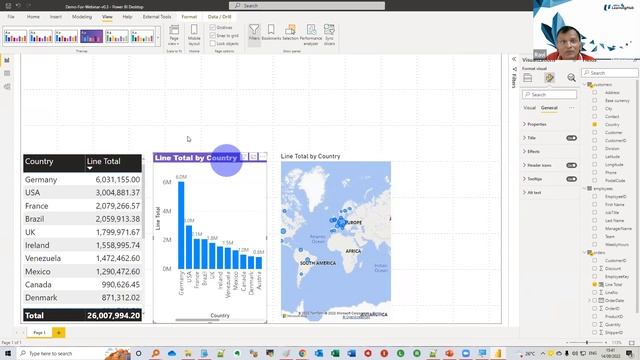
Task: Switch to the Home ribbon tab
Action: (33, 17)
